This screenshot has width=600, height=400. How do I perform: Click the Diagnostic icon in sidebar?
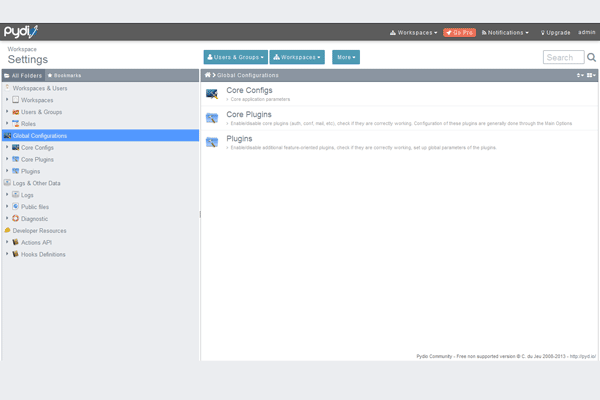coord(15,218)
